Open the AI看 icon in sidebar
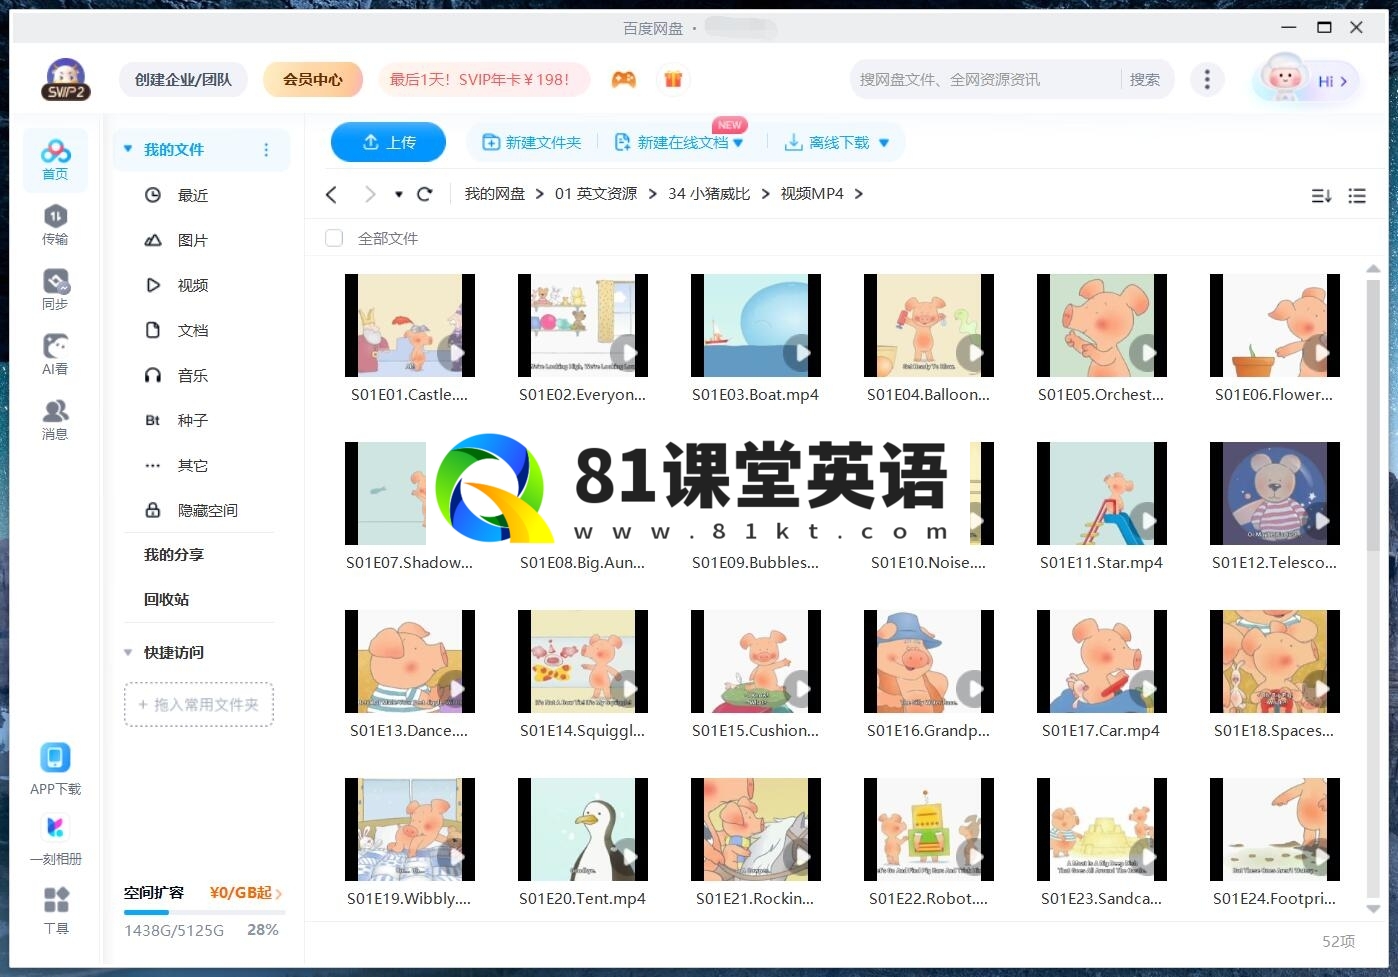 pyautogui.click(x=55, y=354)
